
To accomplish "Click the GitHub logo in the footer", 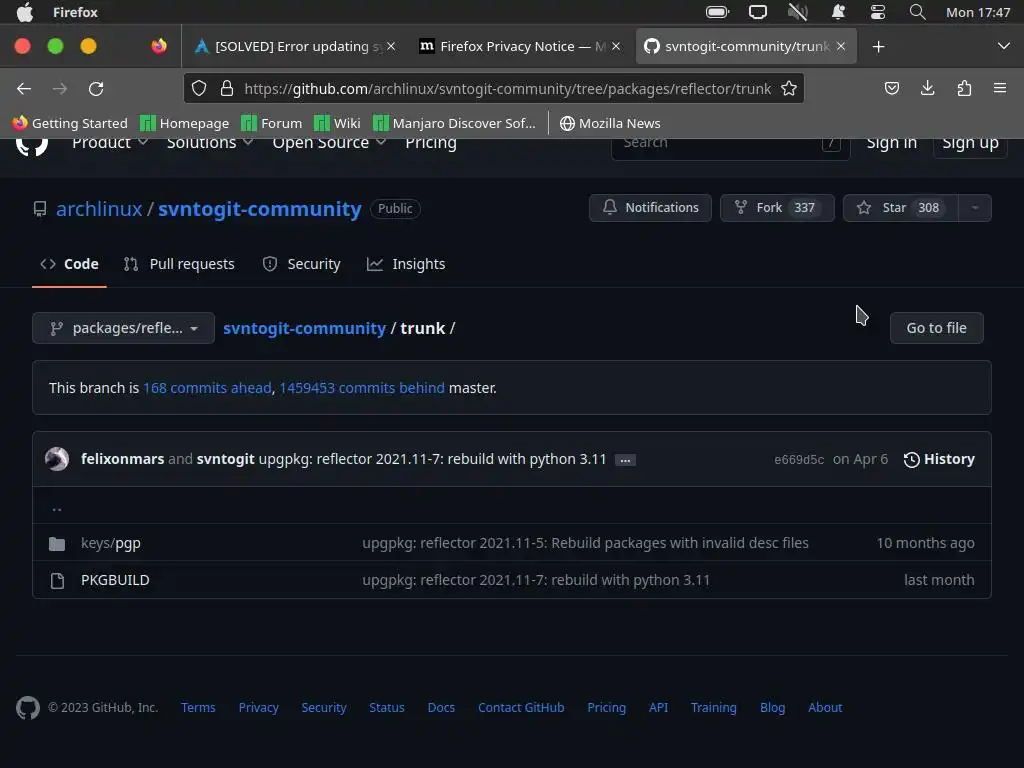I will click(27, 707).
